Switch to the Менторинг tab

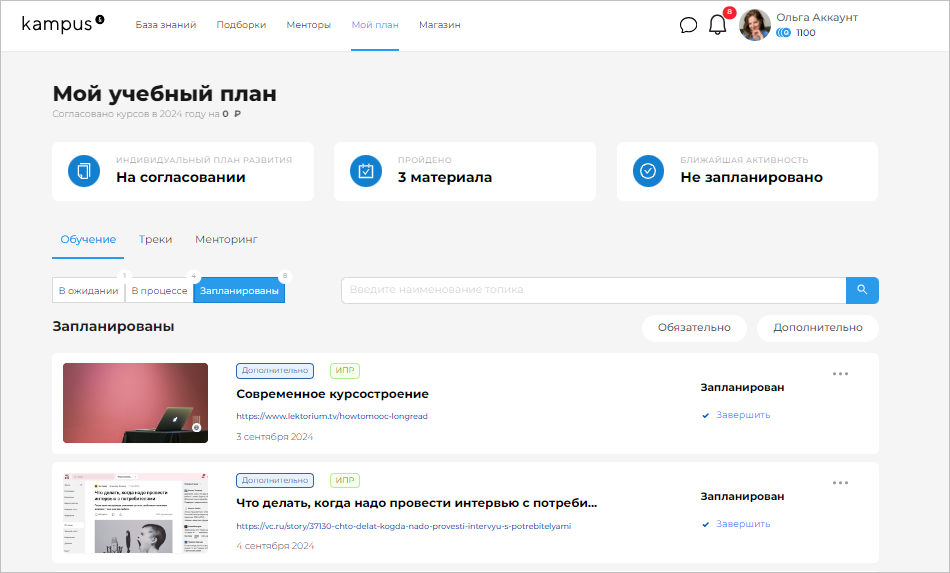[x=226, y=239]
